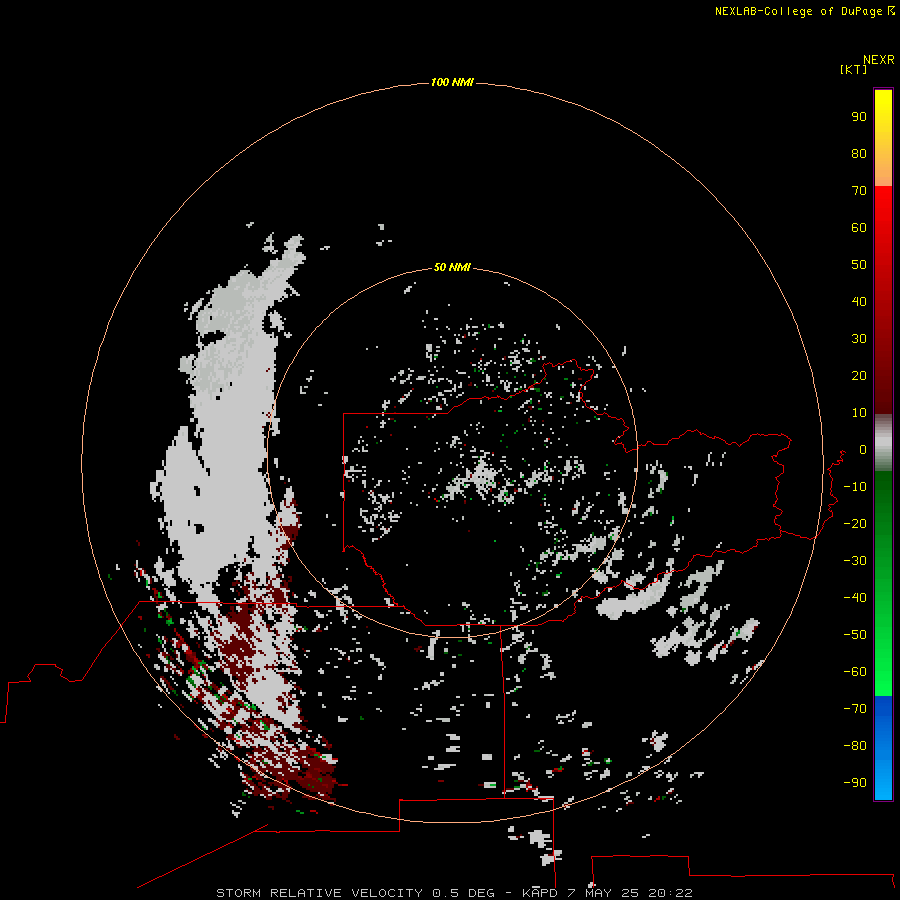
Task: Click the 20 value on velocity scale
Action: [x=859, y=376]
